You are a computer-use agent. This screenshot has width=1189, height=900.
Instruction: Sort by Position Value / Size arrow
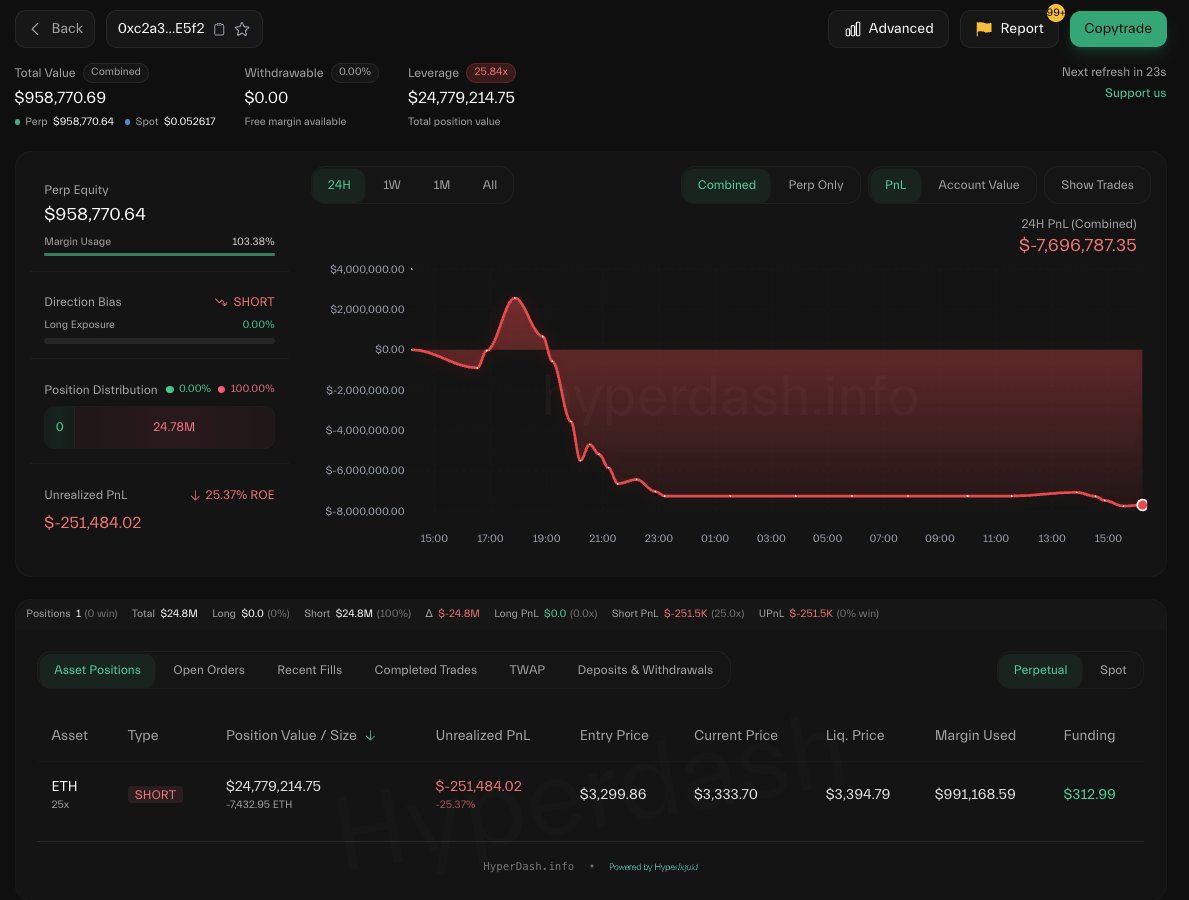[x=371, y=735]
